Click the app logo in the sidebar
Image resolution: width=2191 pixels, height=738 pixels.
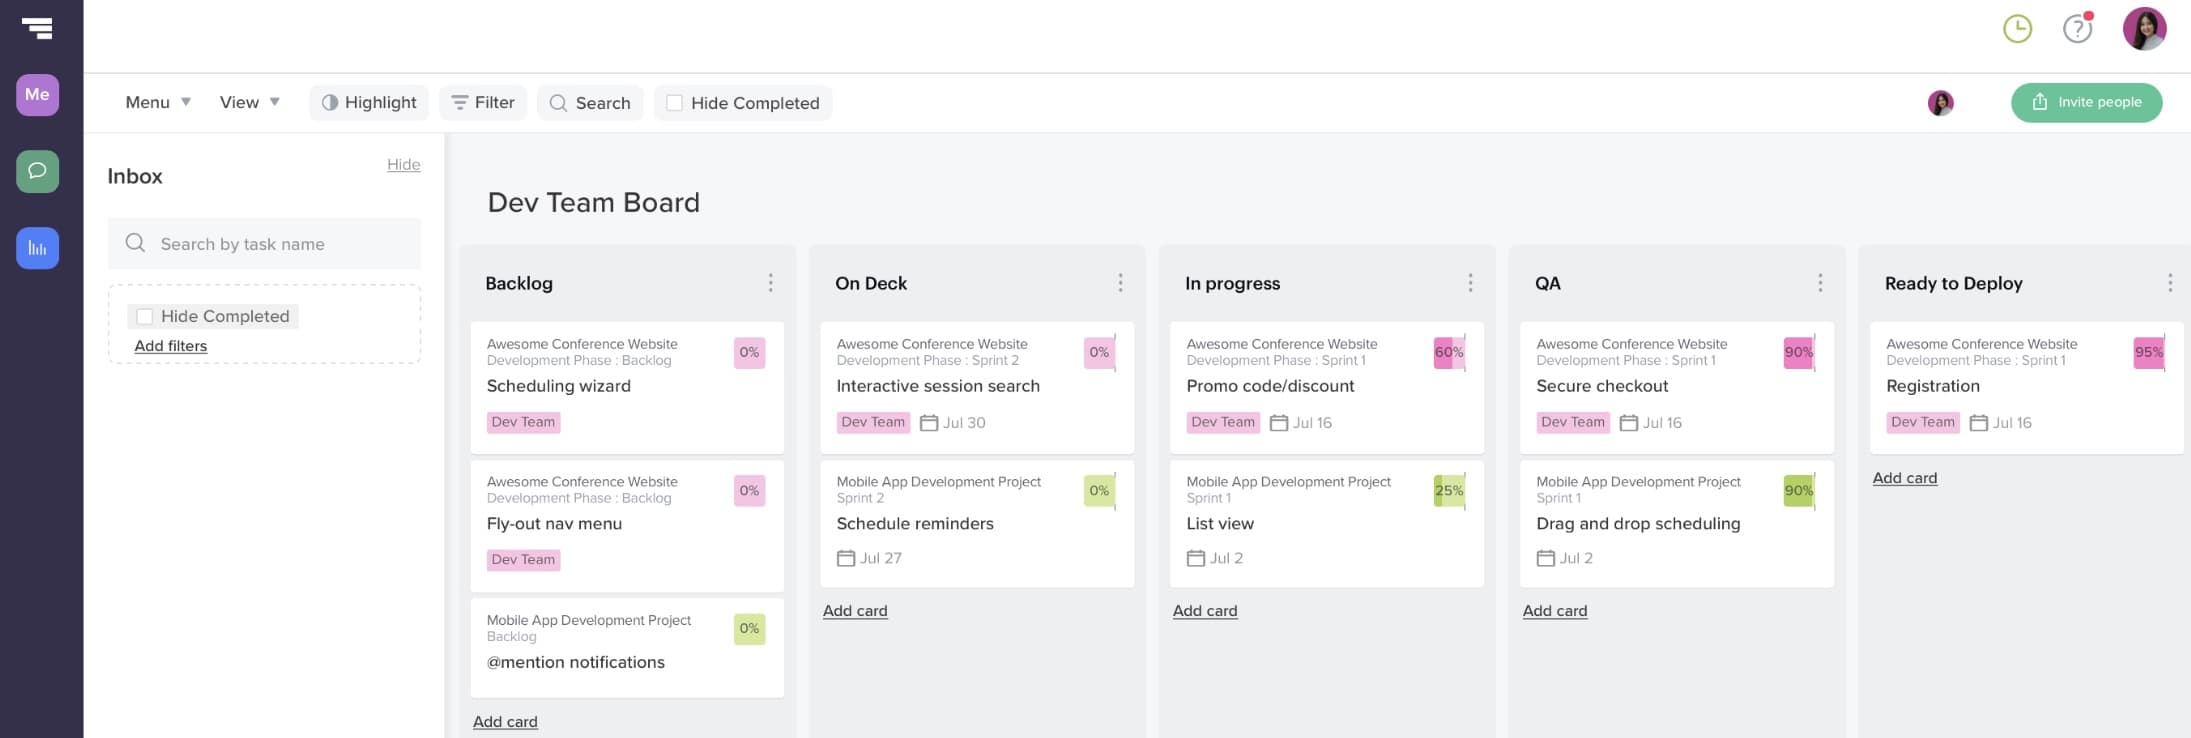point(37,28)
